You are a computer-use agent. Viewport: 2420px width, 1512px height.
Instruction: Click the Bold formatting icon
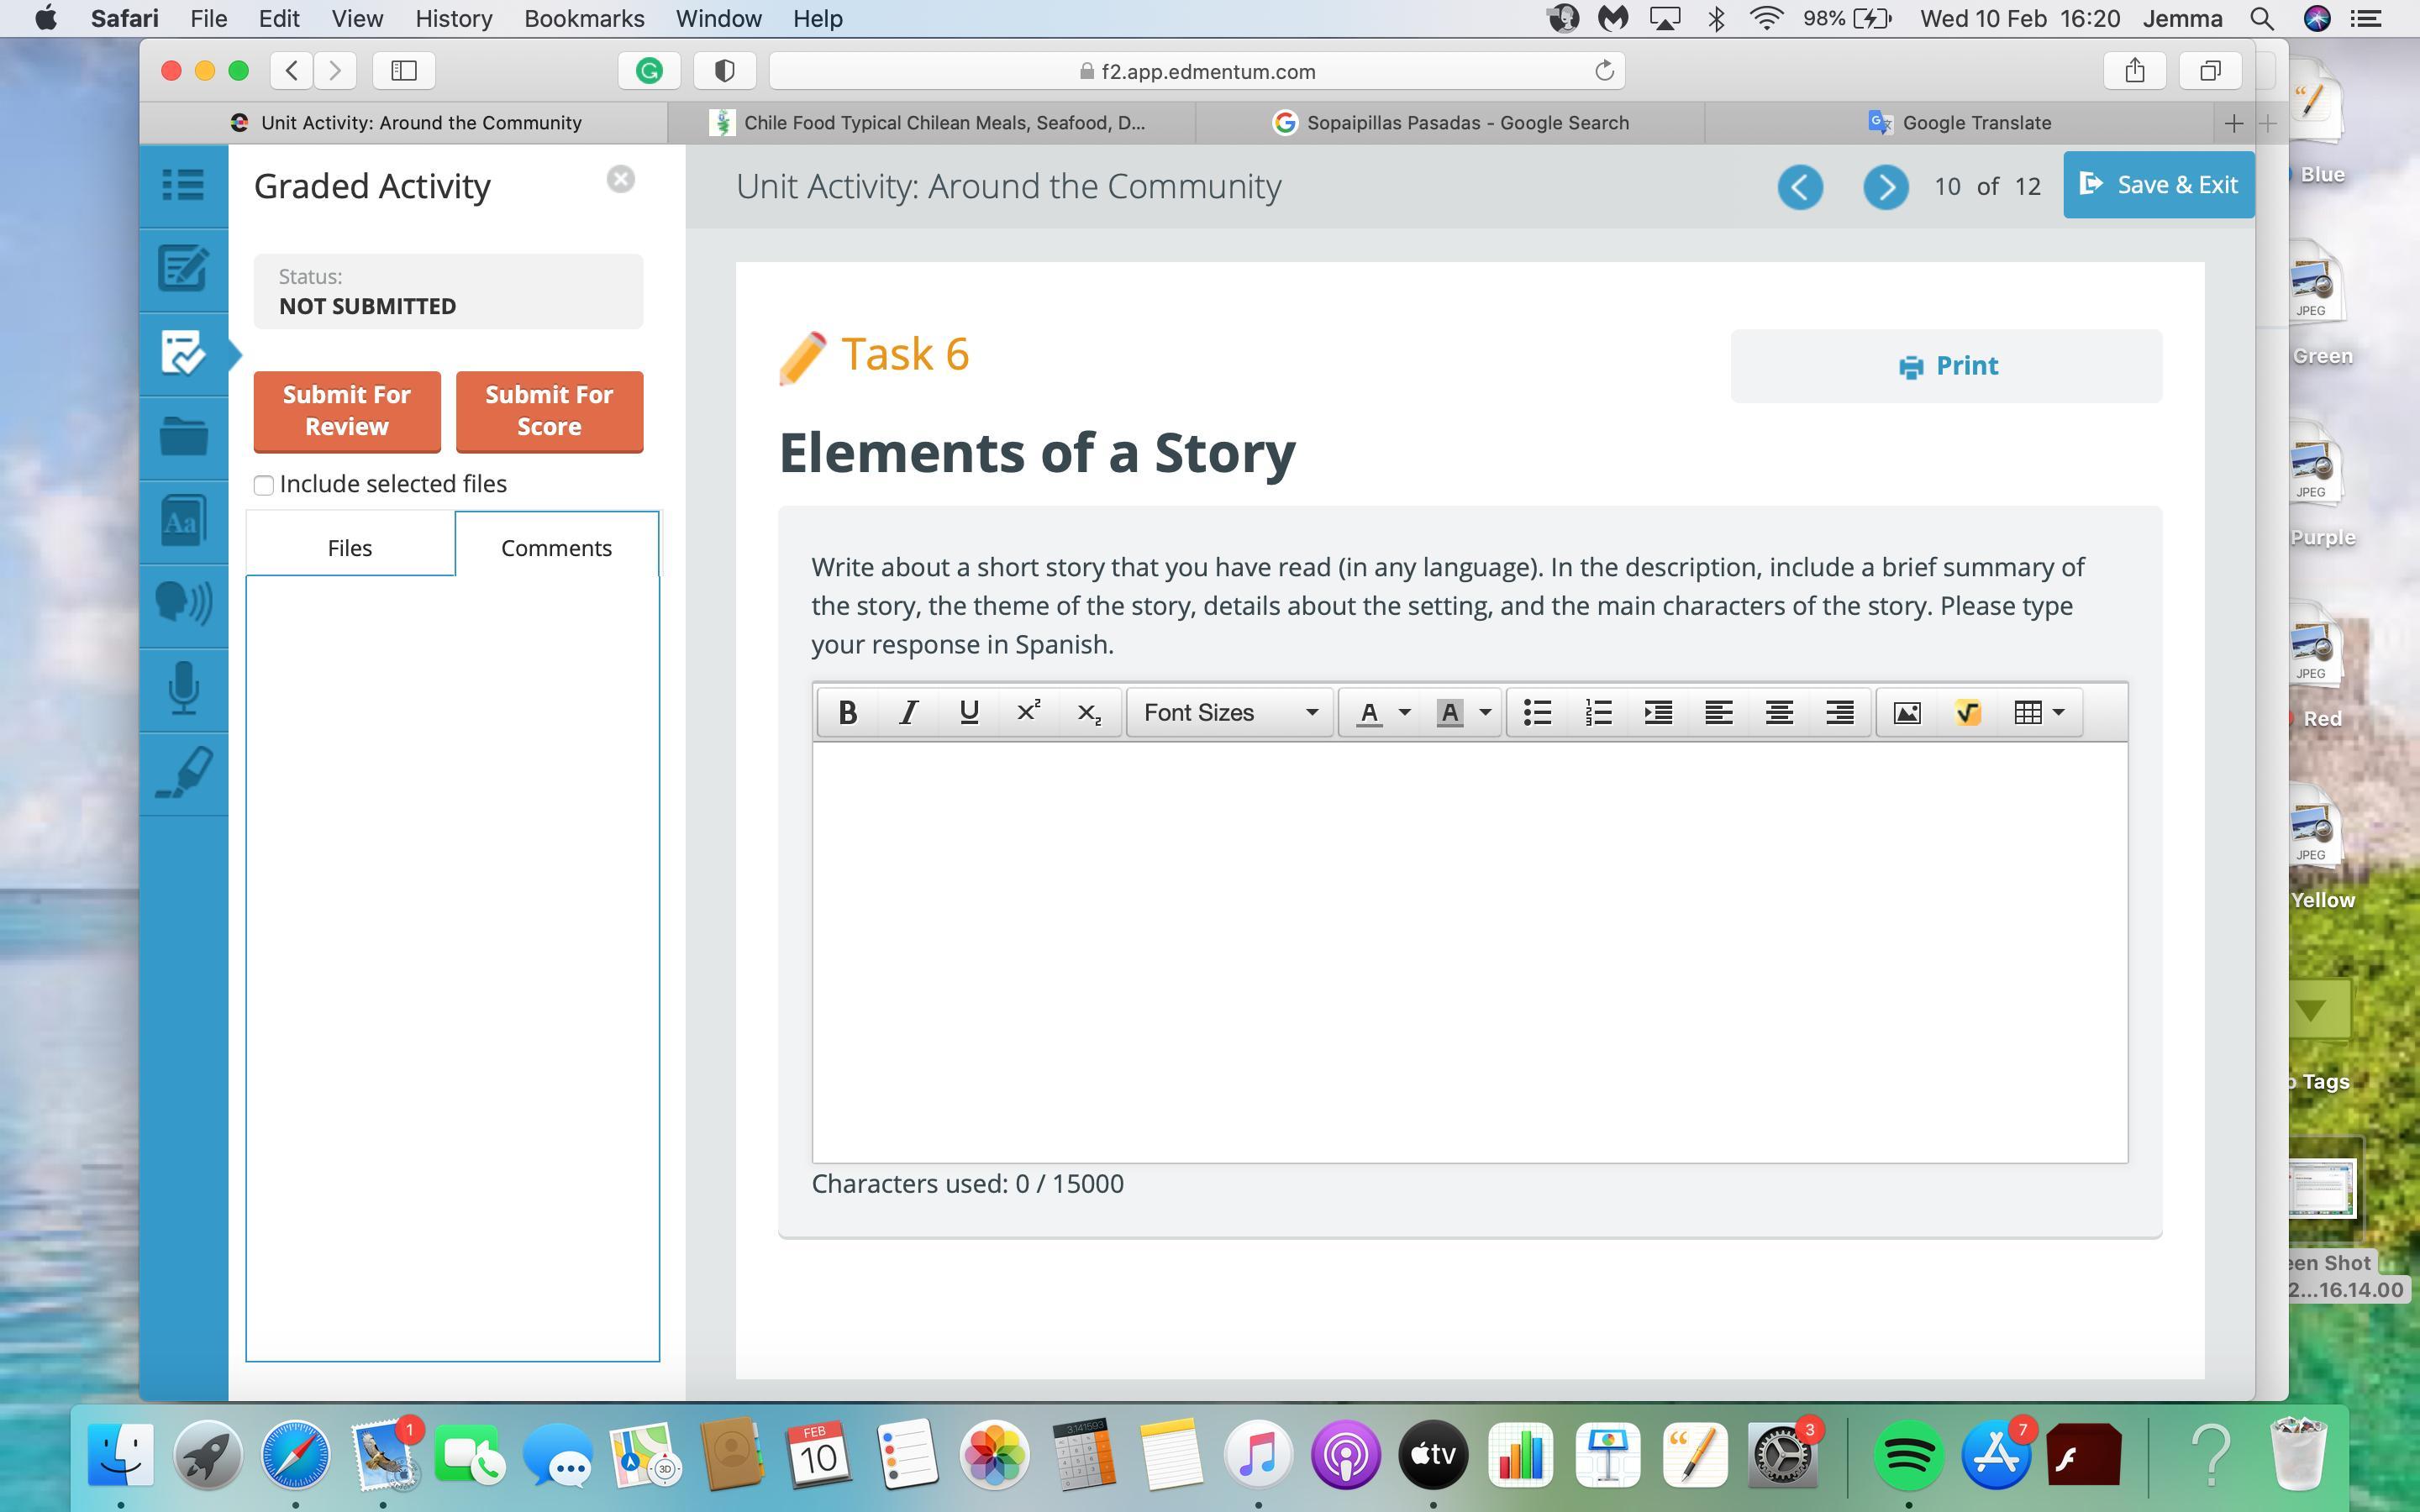tap(847, 713)
